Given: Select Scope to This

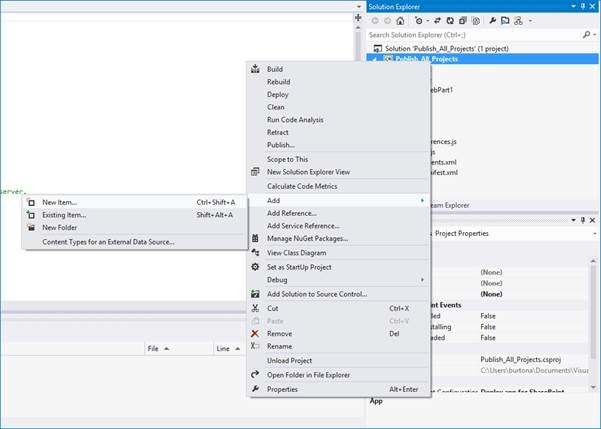Looking at the screenshot, I should click(x=339, y=159).
